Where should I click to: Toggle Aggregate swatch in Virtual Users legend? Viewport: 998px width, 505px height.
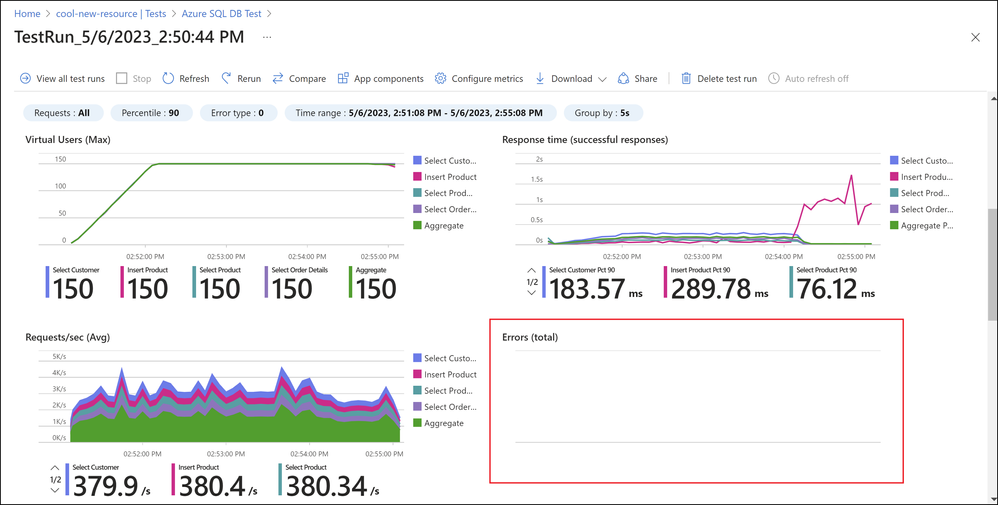418,225
